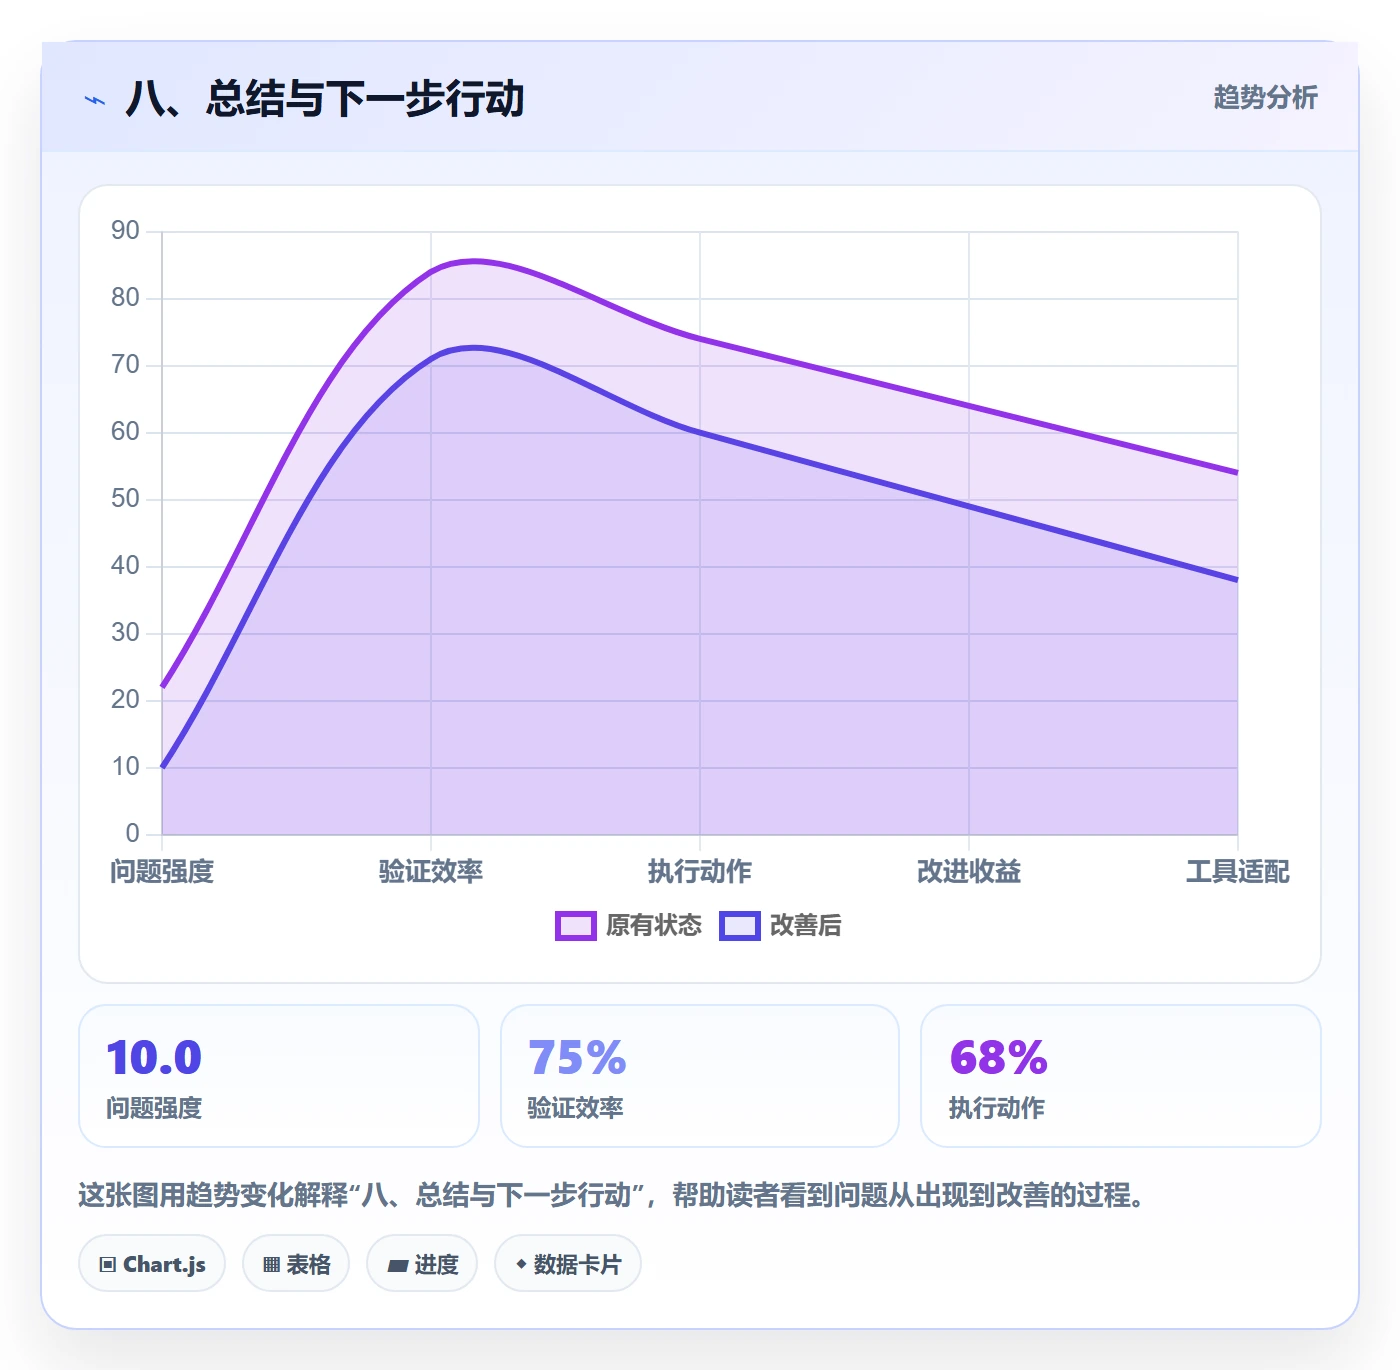Click the 趋势分析 label in header
The height and width of the screenshot is (1370, 1400).
(1265, 97)
